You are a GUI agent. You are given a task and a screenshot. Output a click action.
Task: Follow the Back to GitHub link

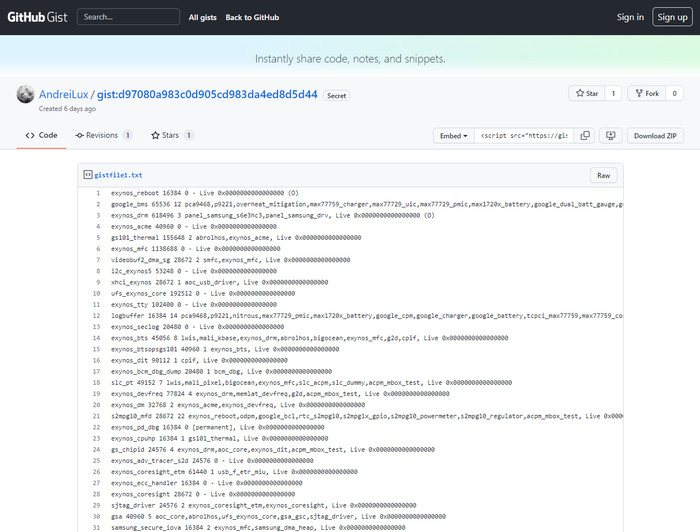pyautogui.click(x=252, y=17)
